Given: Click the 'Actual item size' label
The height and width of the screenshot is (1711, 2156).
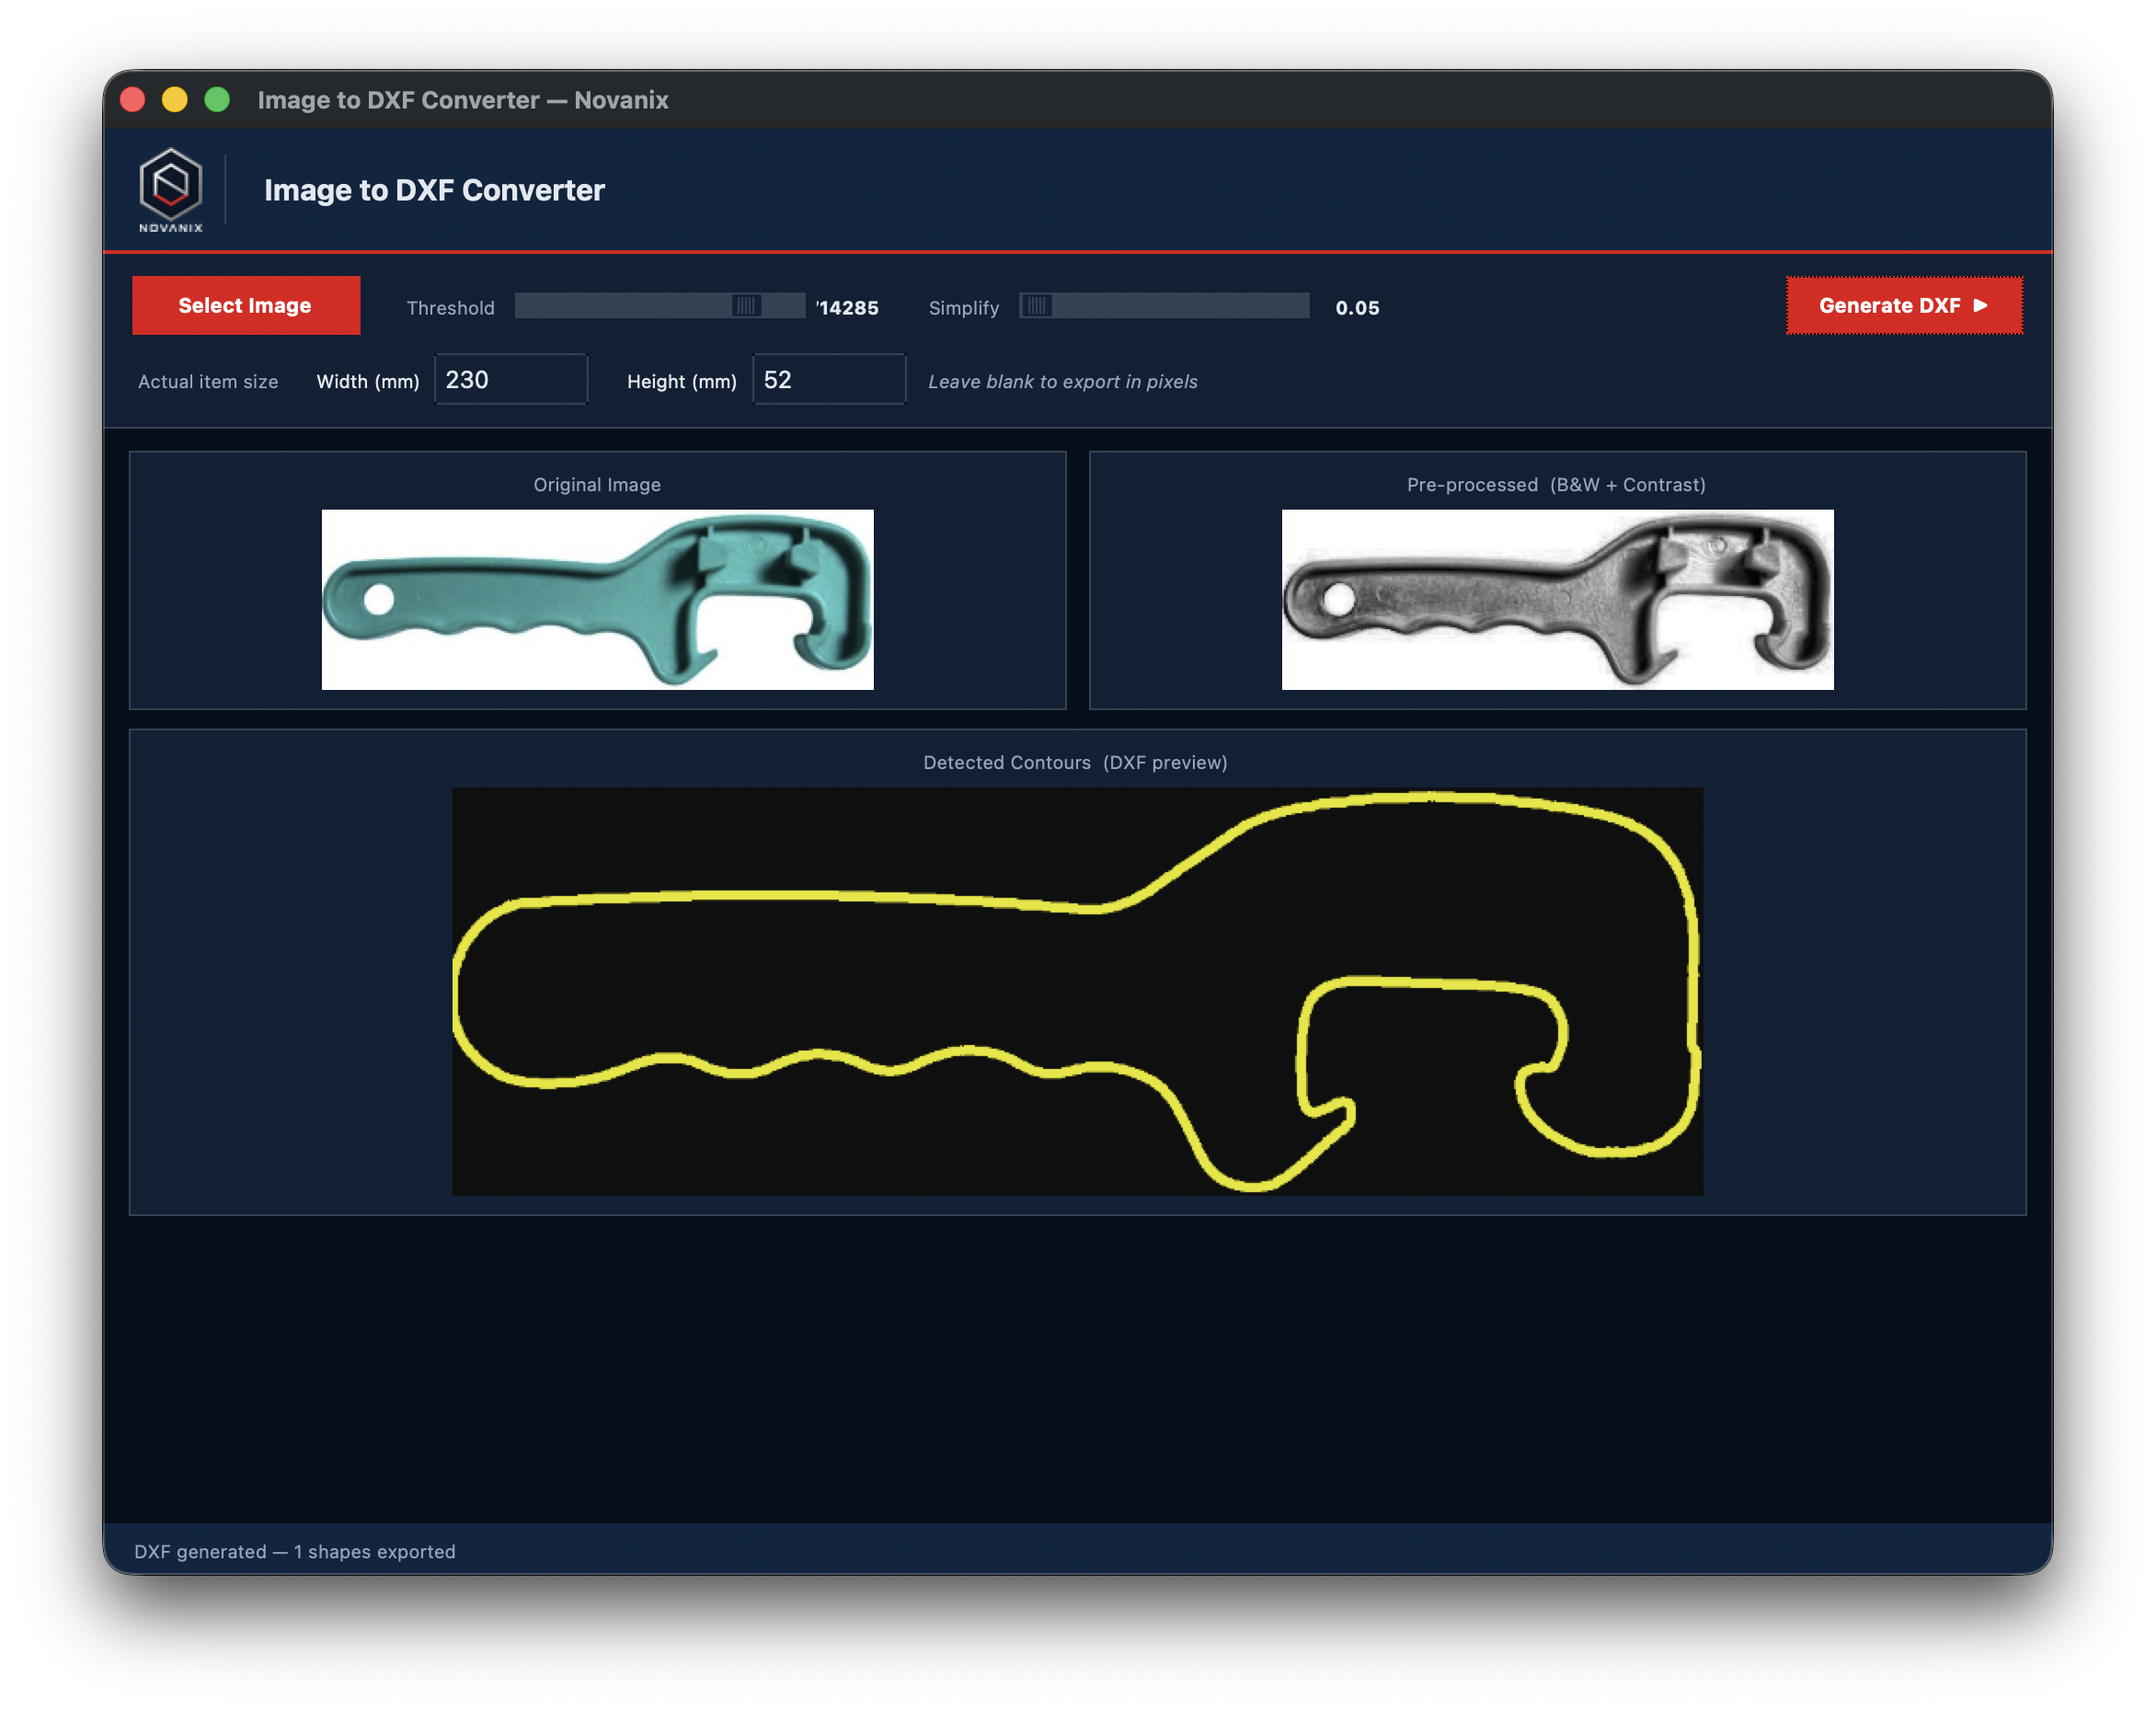Looking at the screenshot, I should pos(208,381).
